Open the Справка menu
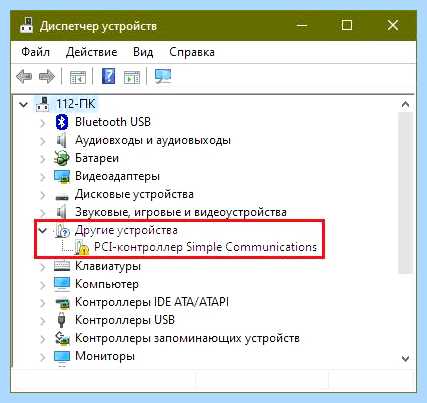 pos(192,52)
